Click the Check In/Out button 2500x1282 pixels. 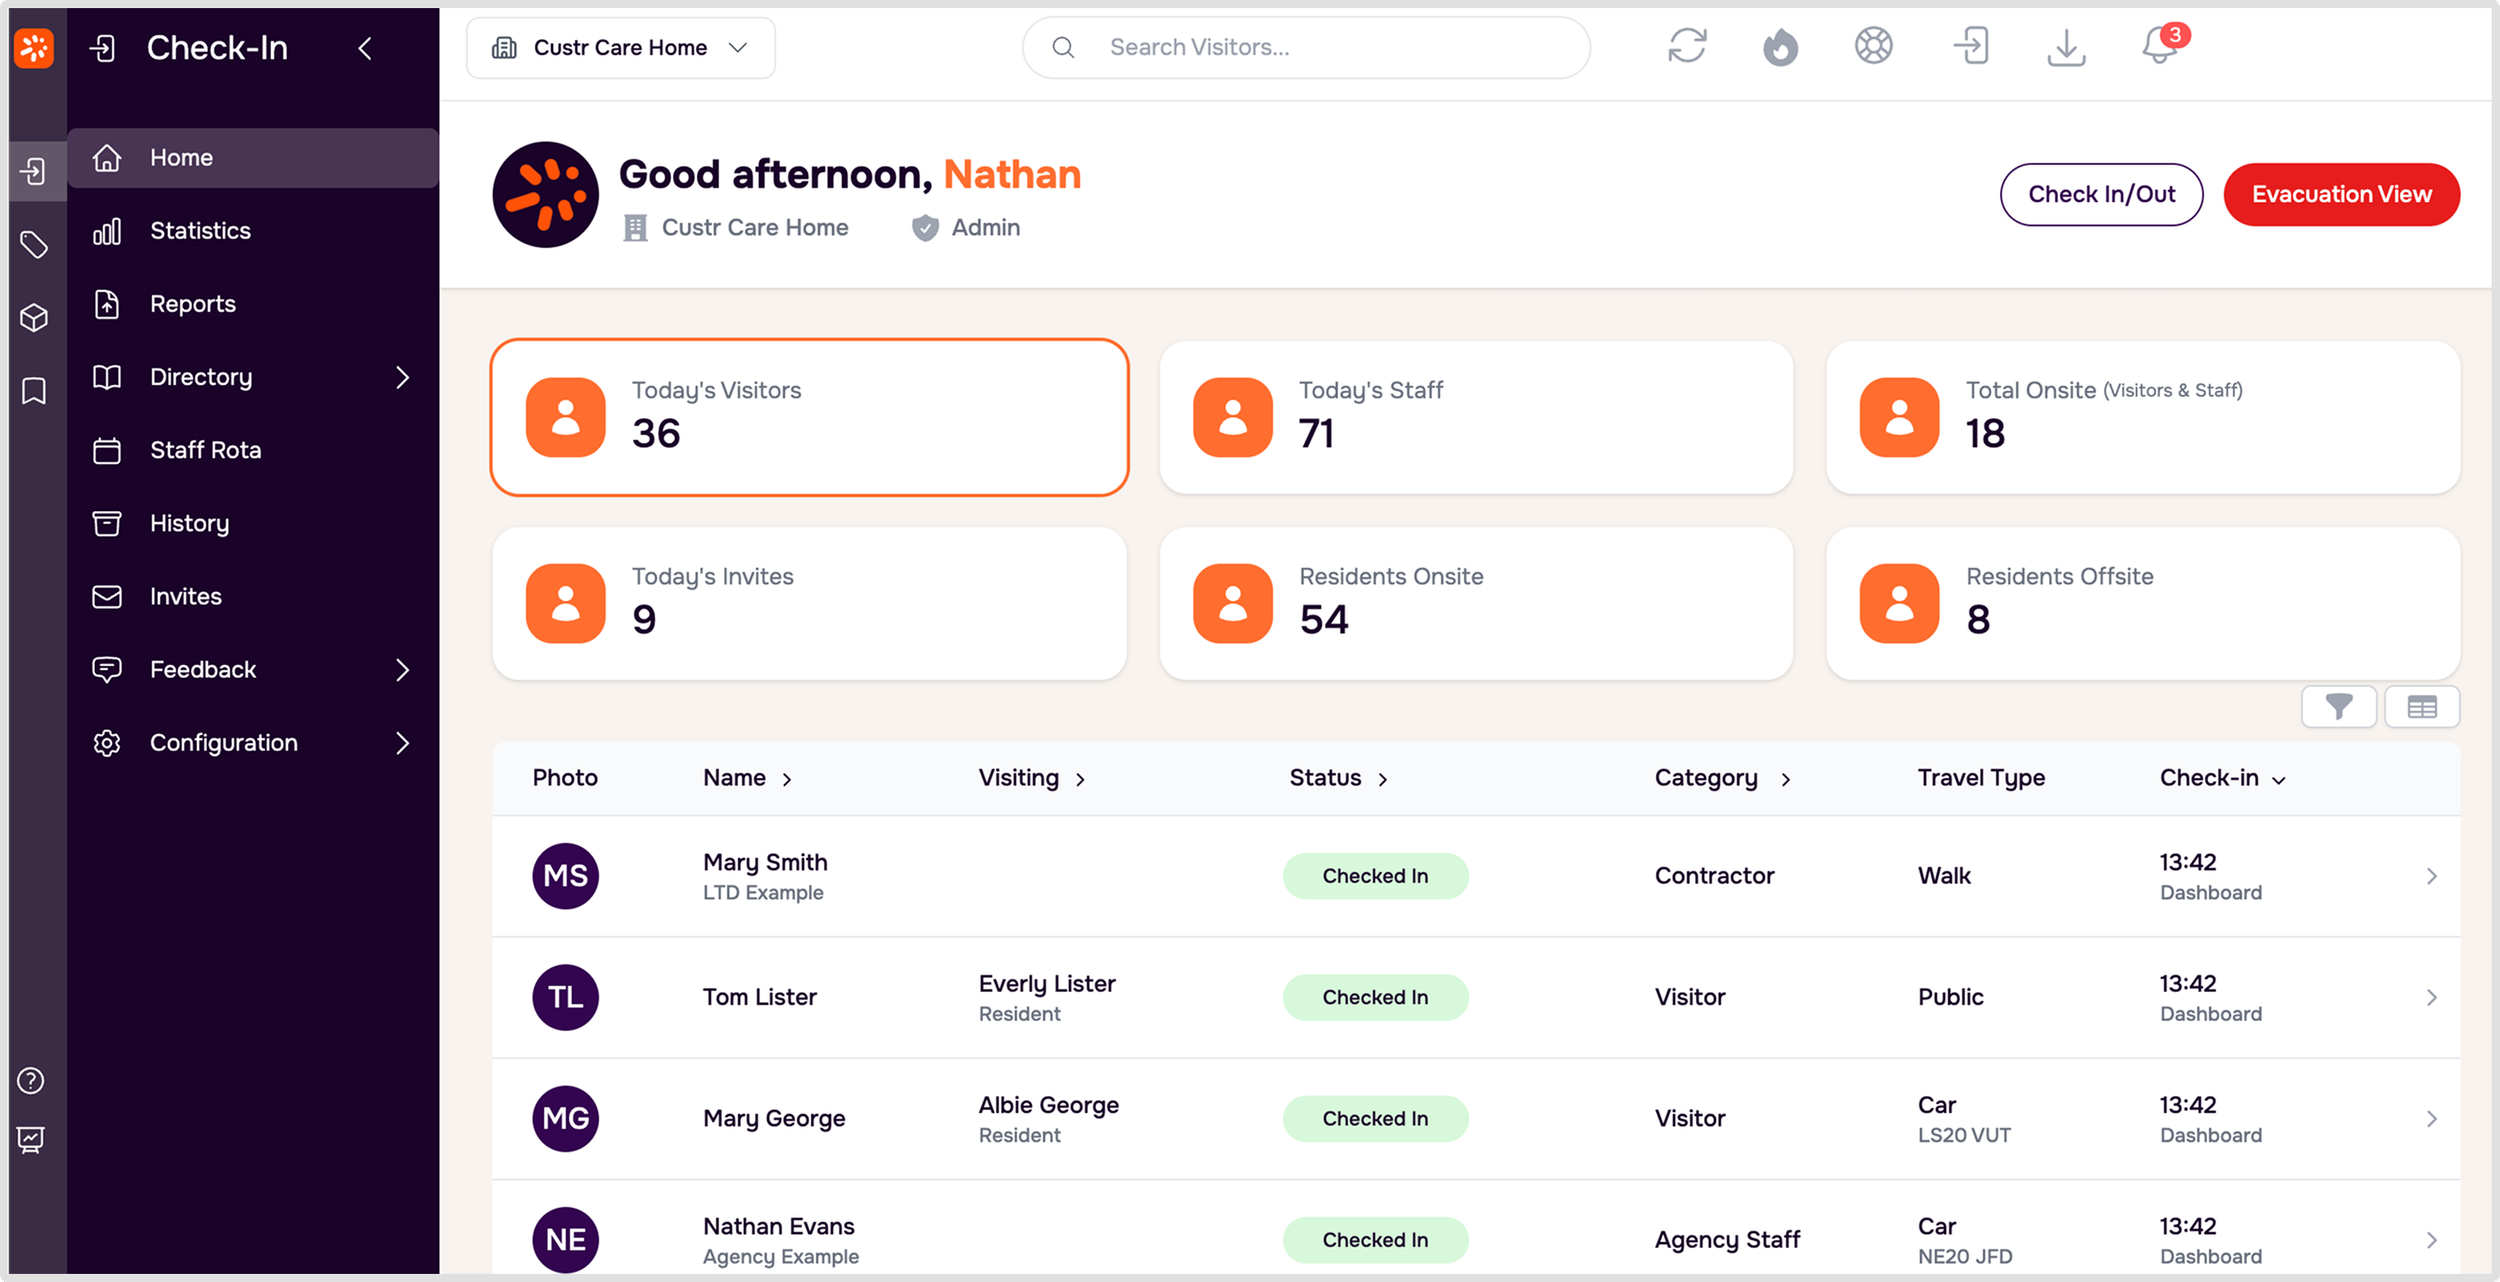2101,194
